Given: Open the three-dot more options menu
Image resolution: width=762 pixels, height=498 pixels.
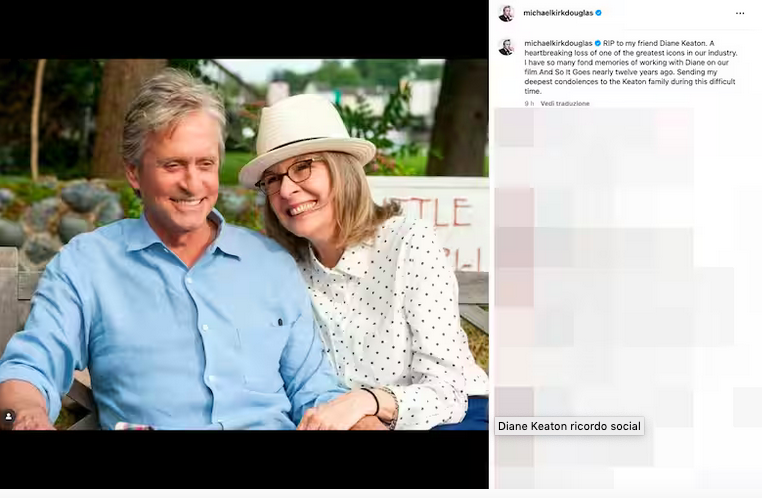Looking at the screenshot, I should click(x=740, y=13).
